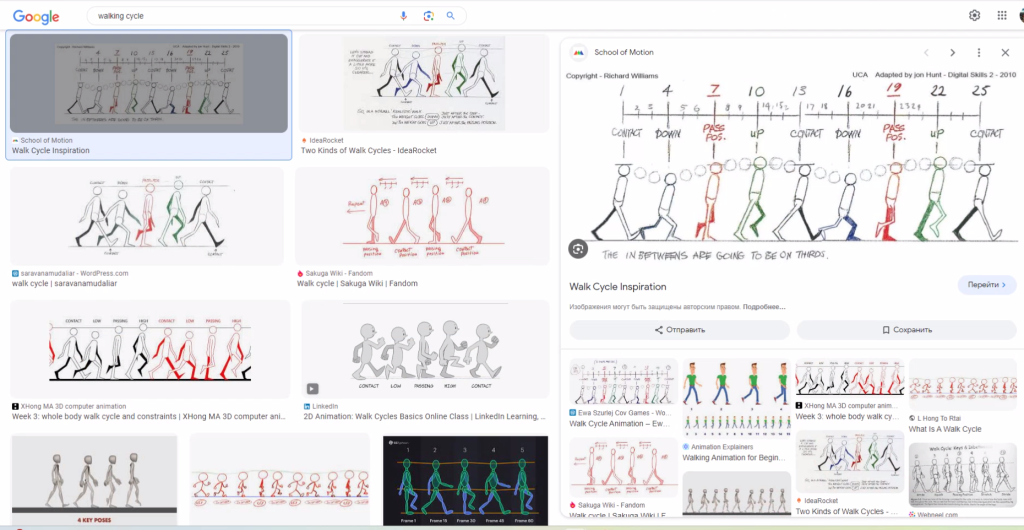Open Animation Explainers green shirt thumbnail

[x=735, y=398]
